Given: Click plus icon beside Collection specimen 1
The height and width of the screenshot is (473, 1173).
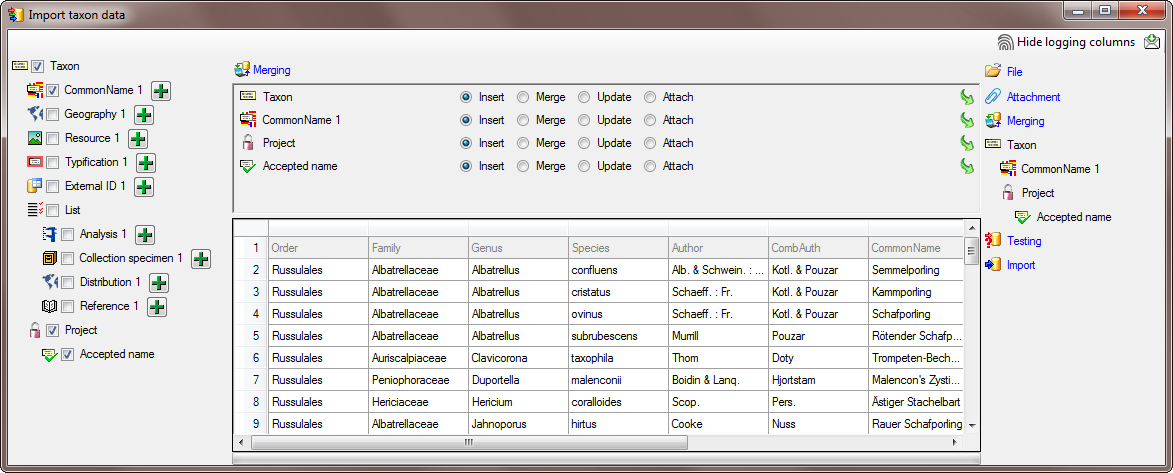Looking at the screenshot, I should [x=201, y=259].
